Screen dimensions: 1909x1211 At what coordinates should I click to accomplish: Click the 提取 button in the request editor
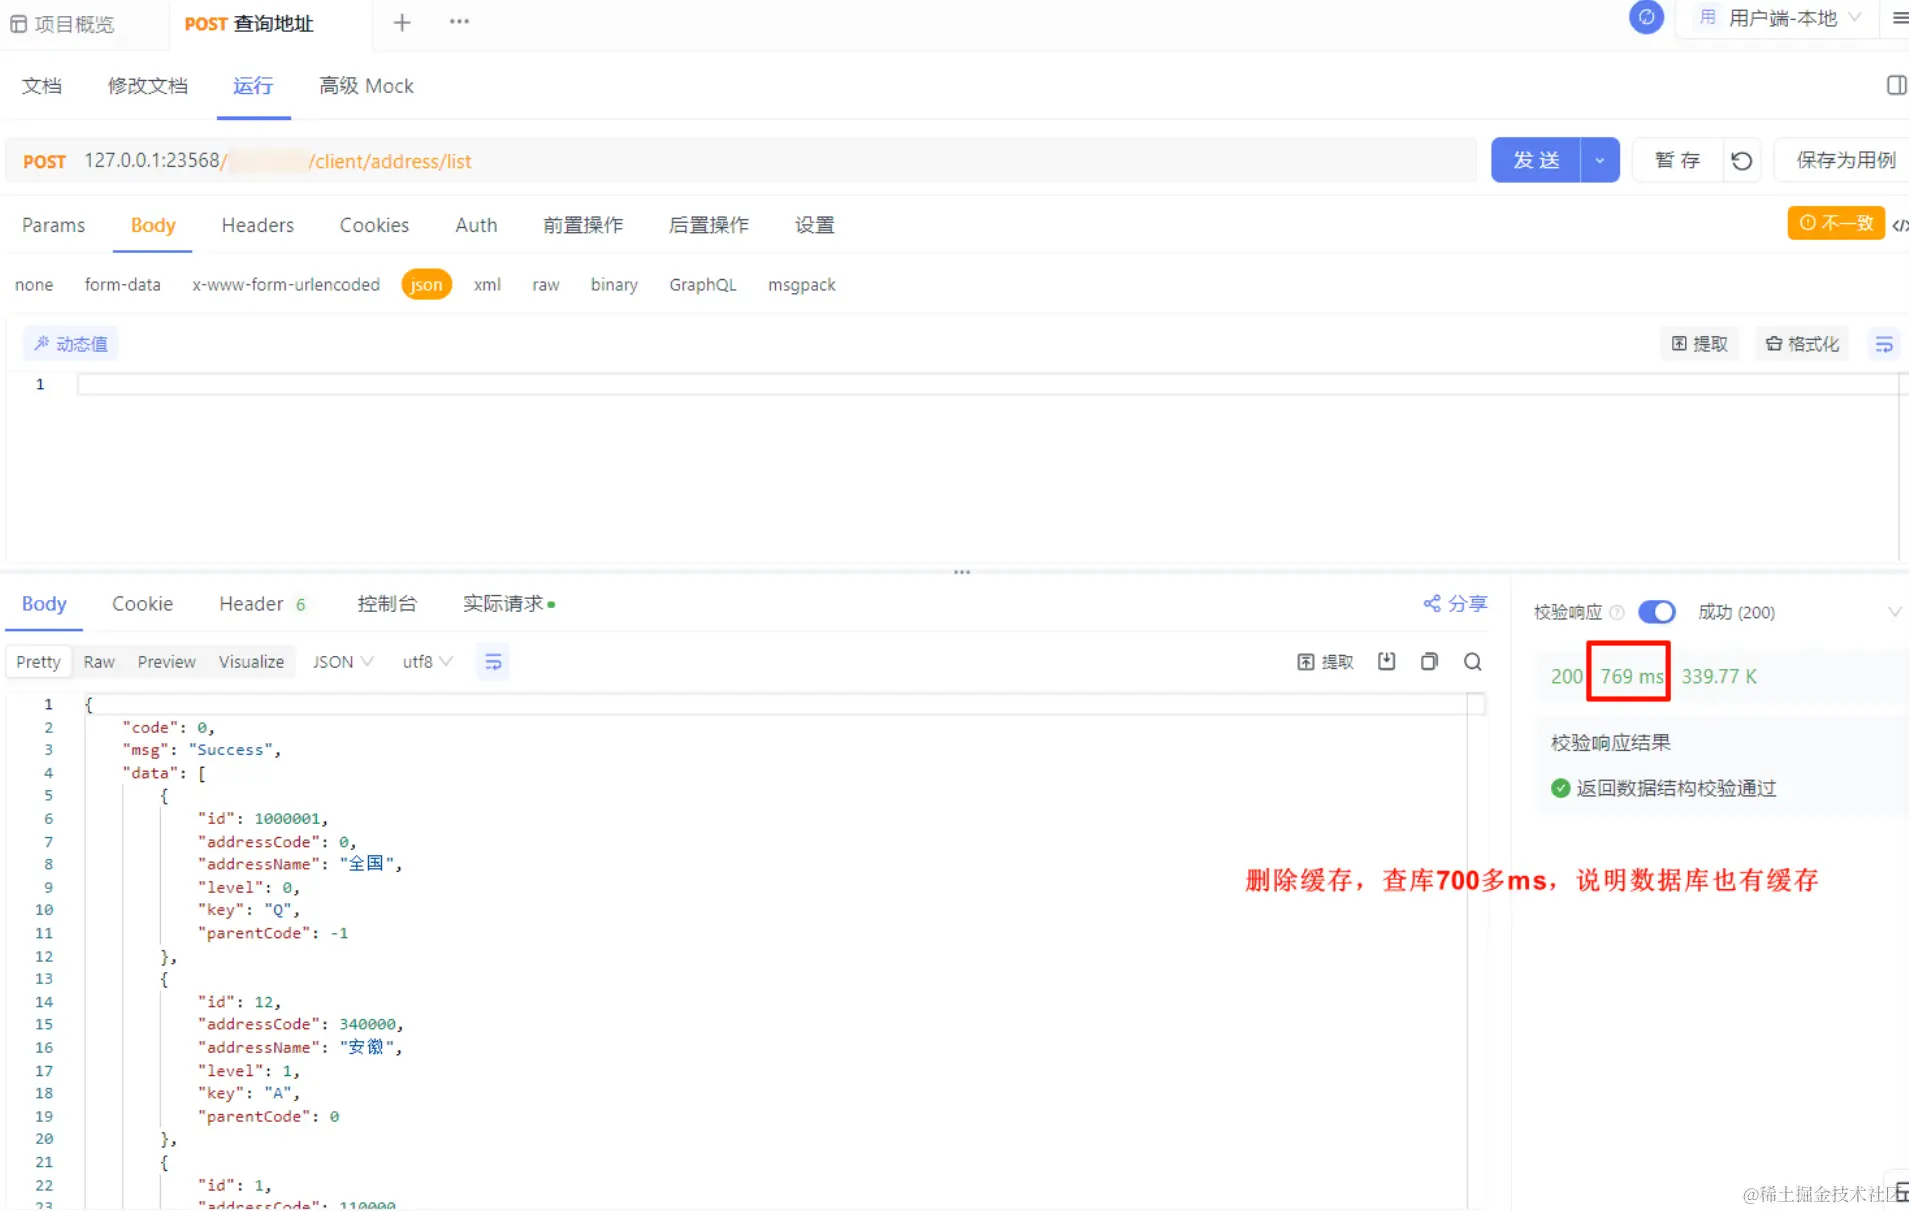(1700, 344)
